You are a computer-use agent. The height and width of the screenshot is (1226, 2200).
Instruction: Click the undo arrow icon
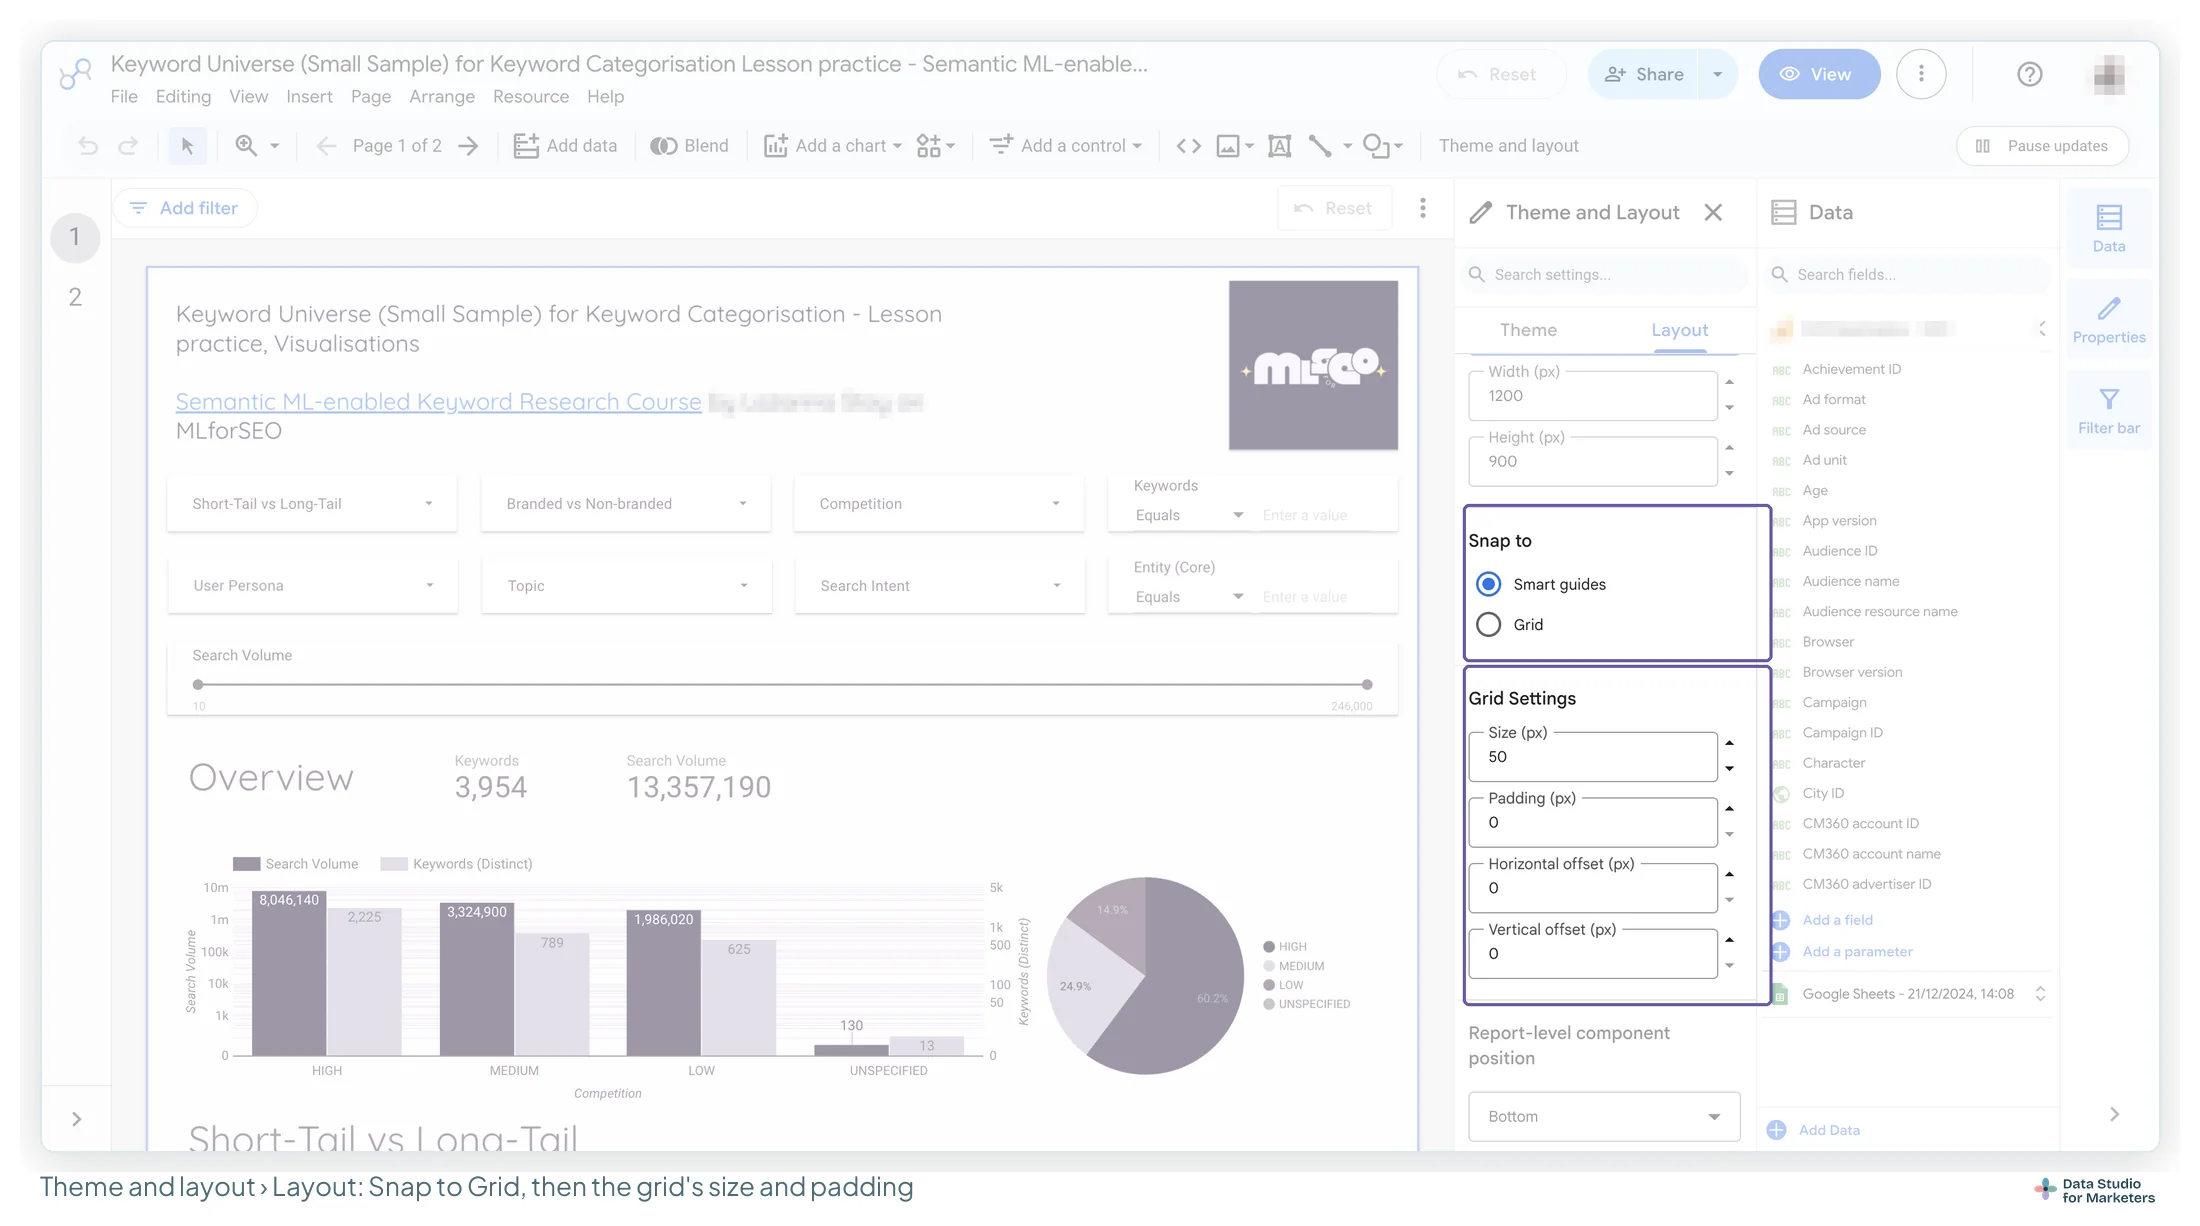click(x=88, y=146)
